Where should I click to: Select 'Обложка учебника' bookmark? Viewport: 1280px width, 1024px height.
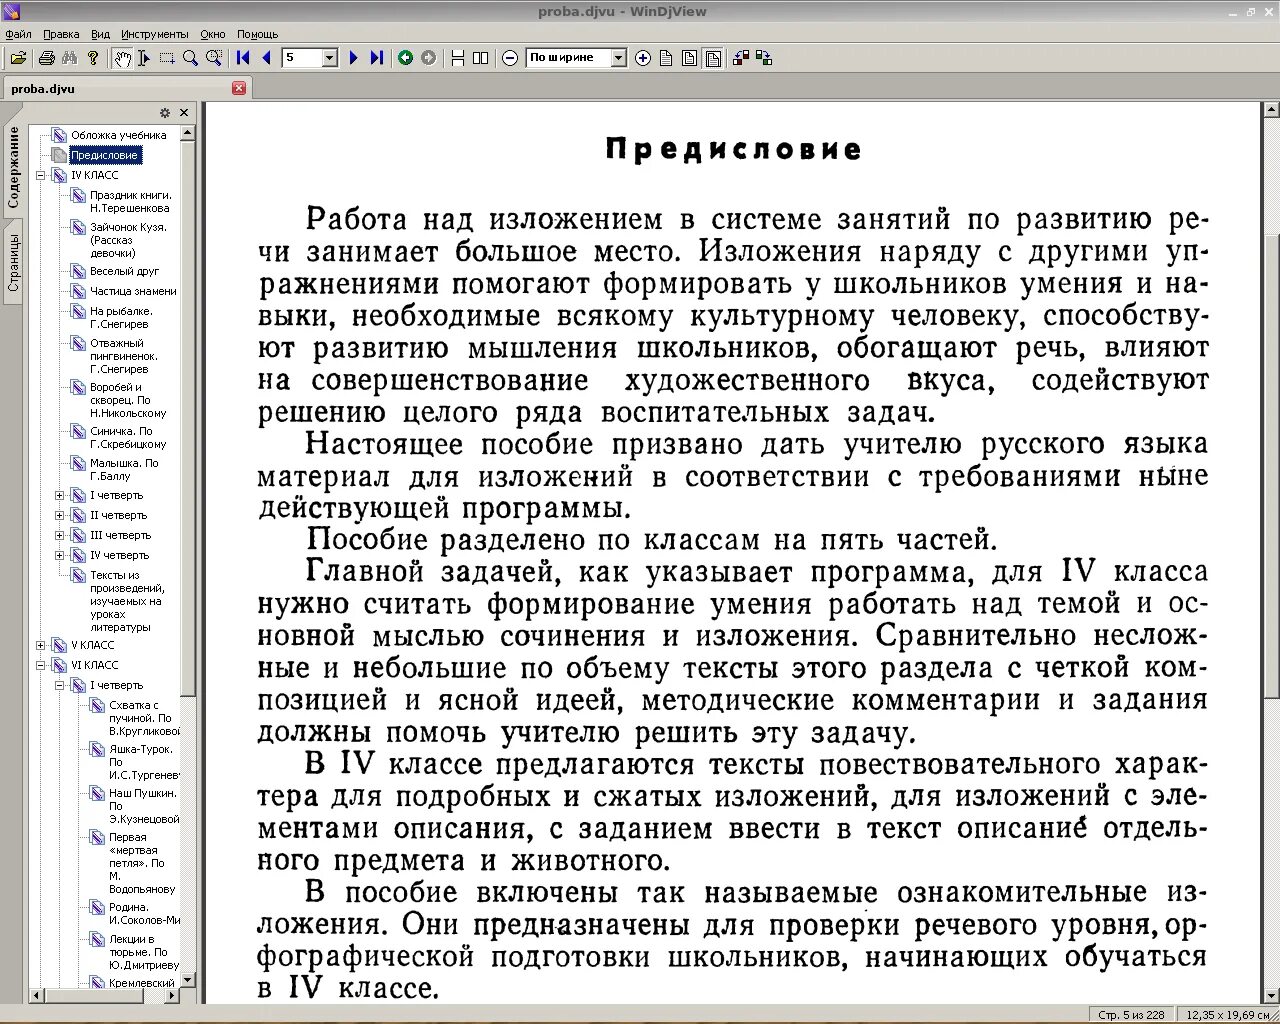pos(119,135)
